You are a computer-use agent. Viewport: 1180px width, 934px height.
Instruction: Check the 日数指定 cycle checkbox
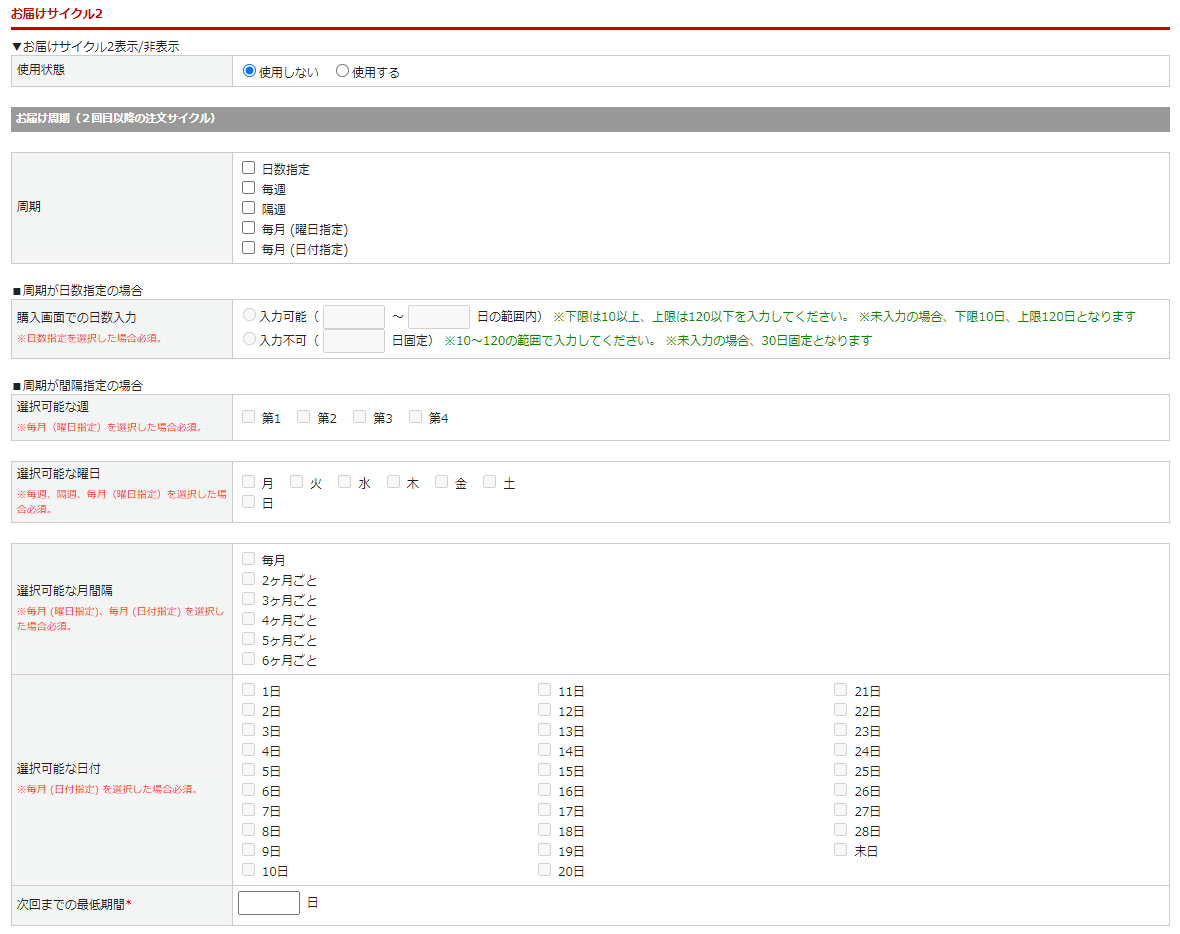[x=249, y=168]
